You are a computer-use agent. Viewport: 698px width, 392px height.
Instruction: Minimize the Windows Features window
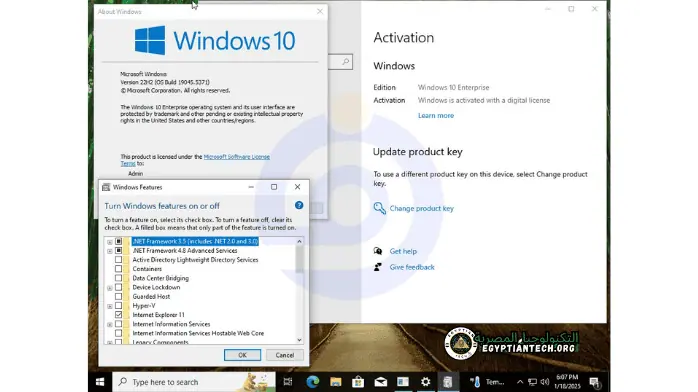click(251, 187)
